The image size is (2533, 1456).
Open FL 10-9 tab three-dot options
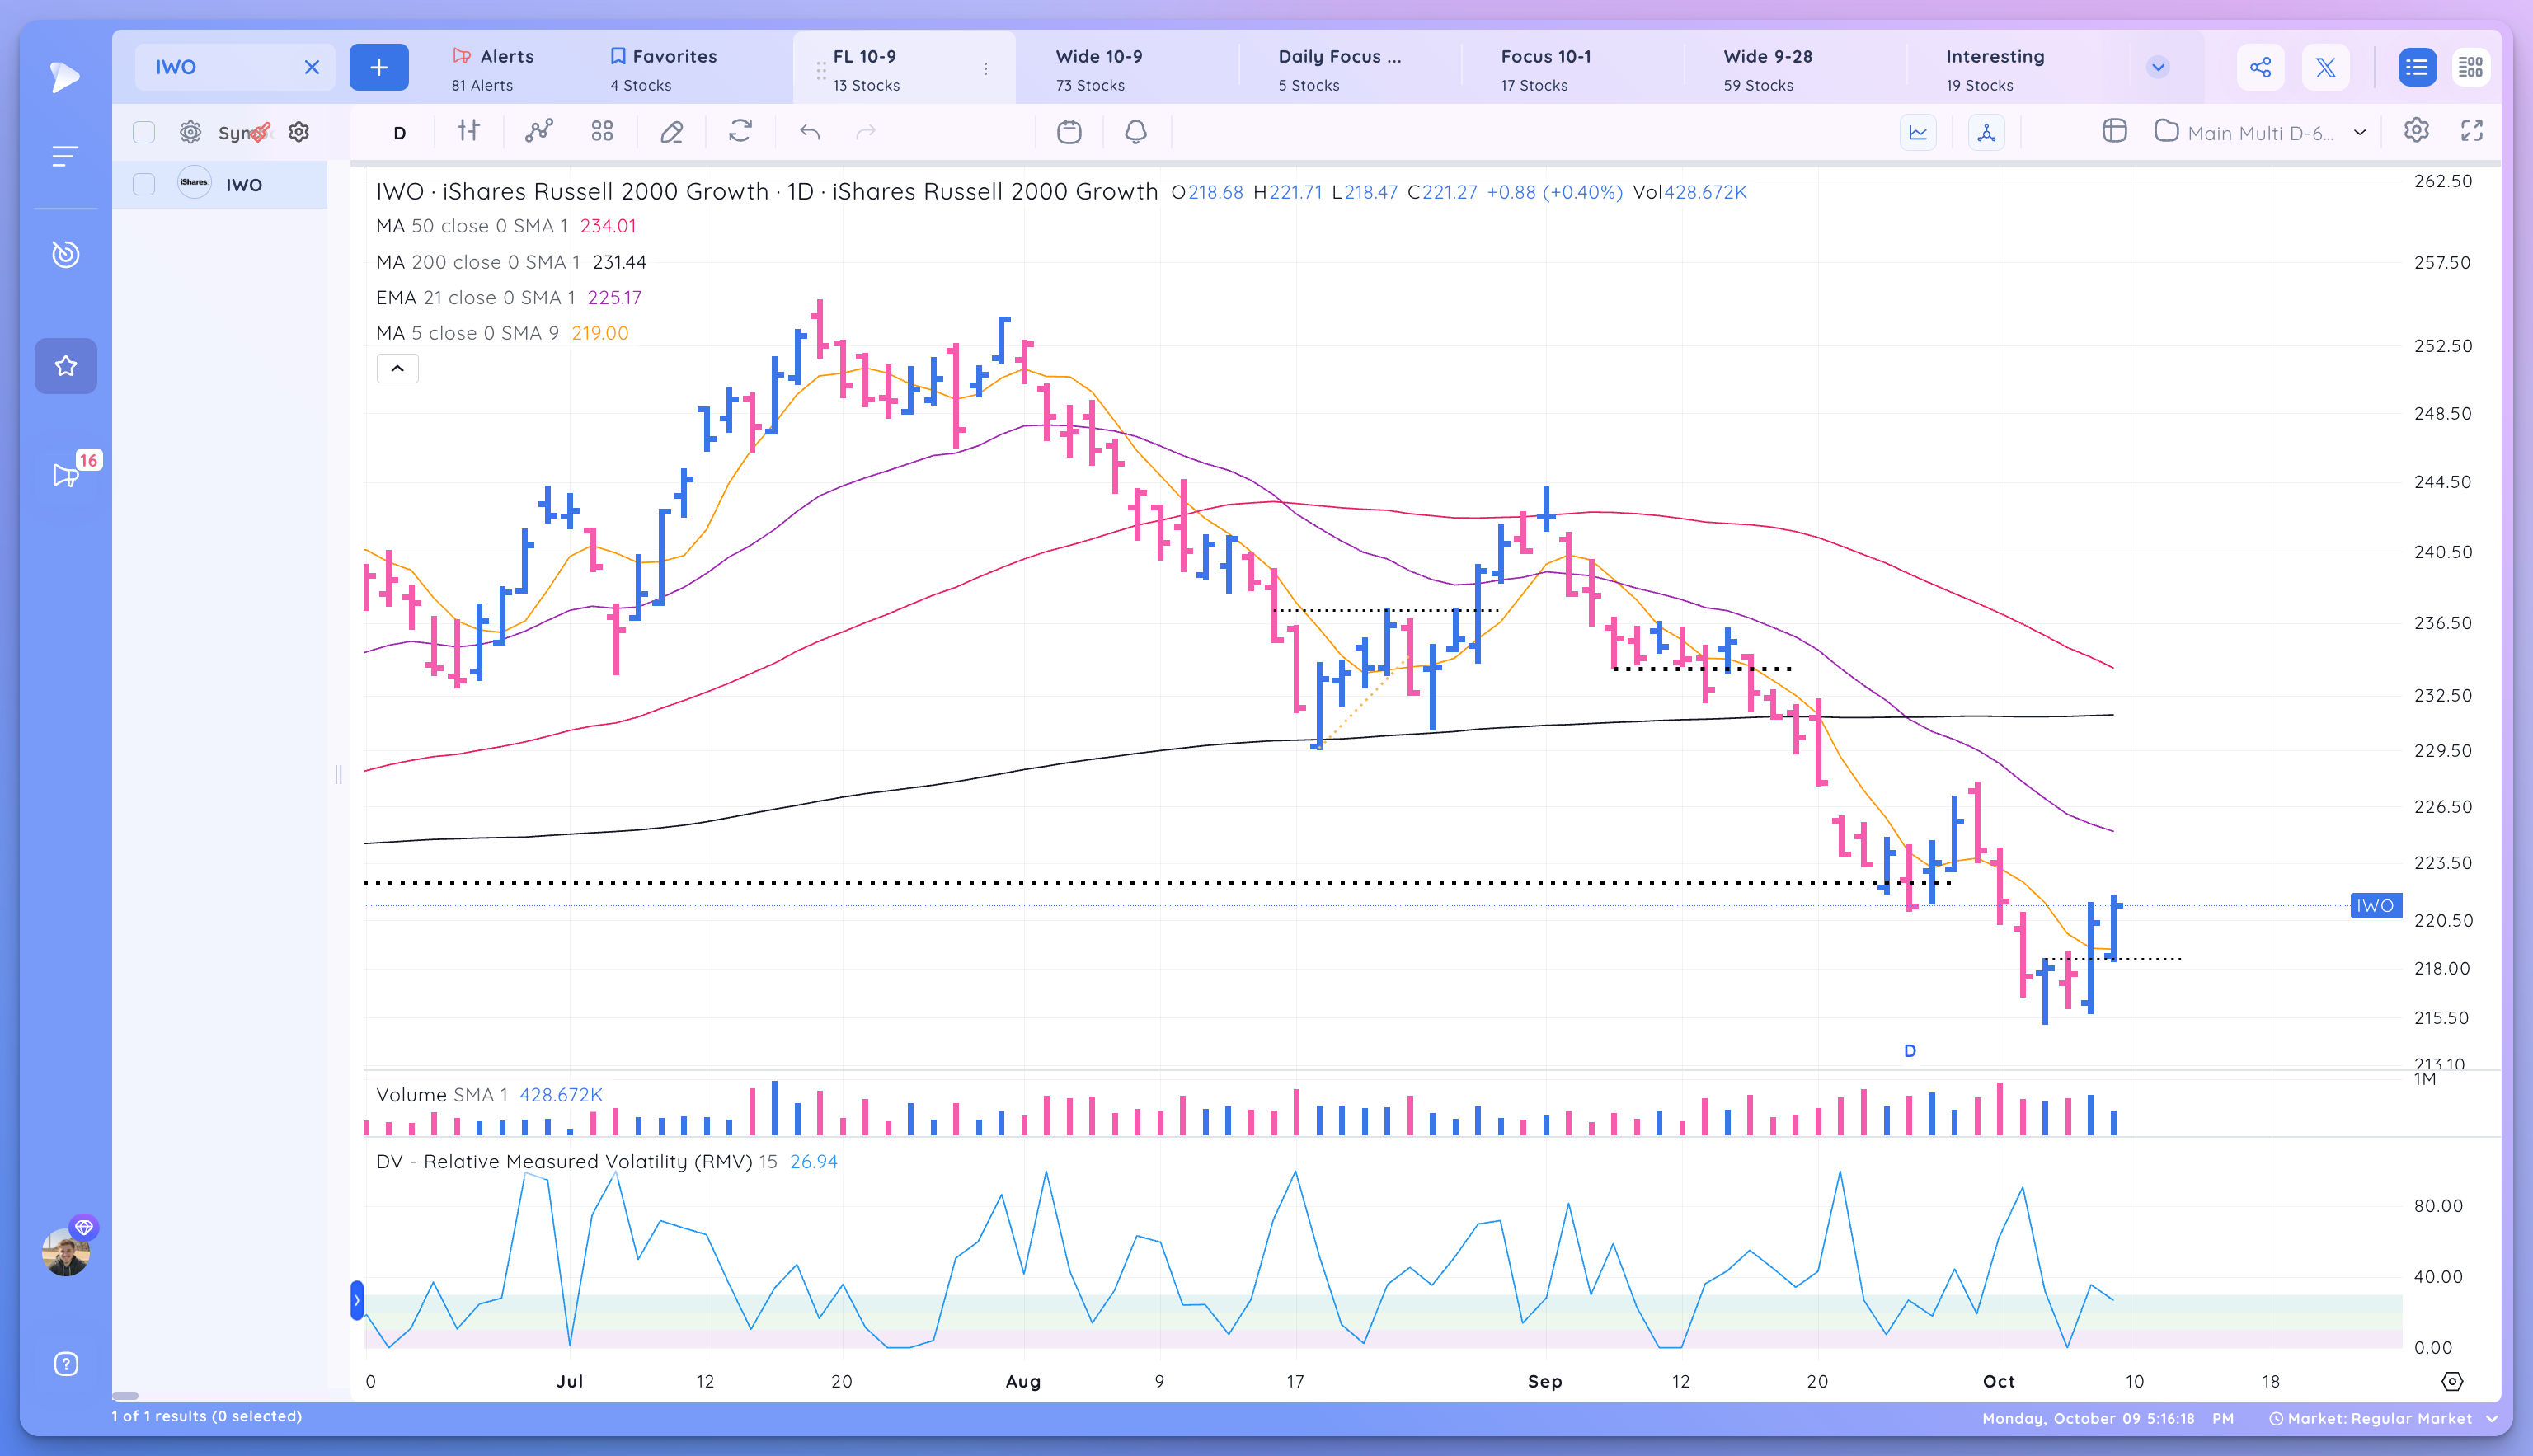(985, 69)
